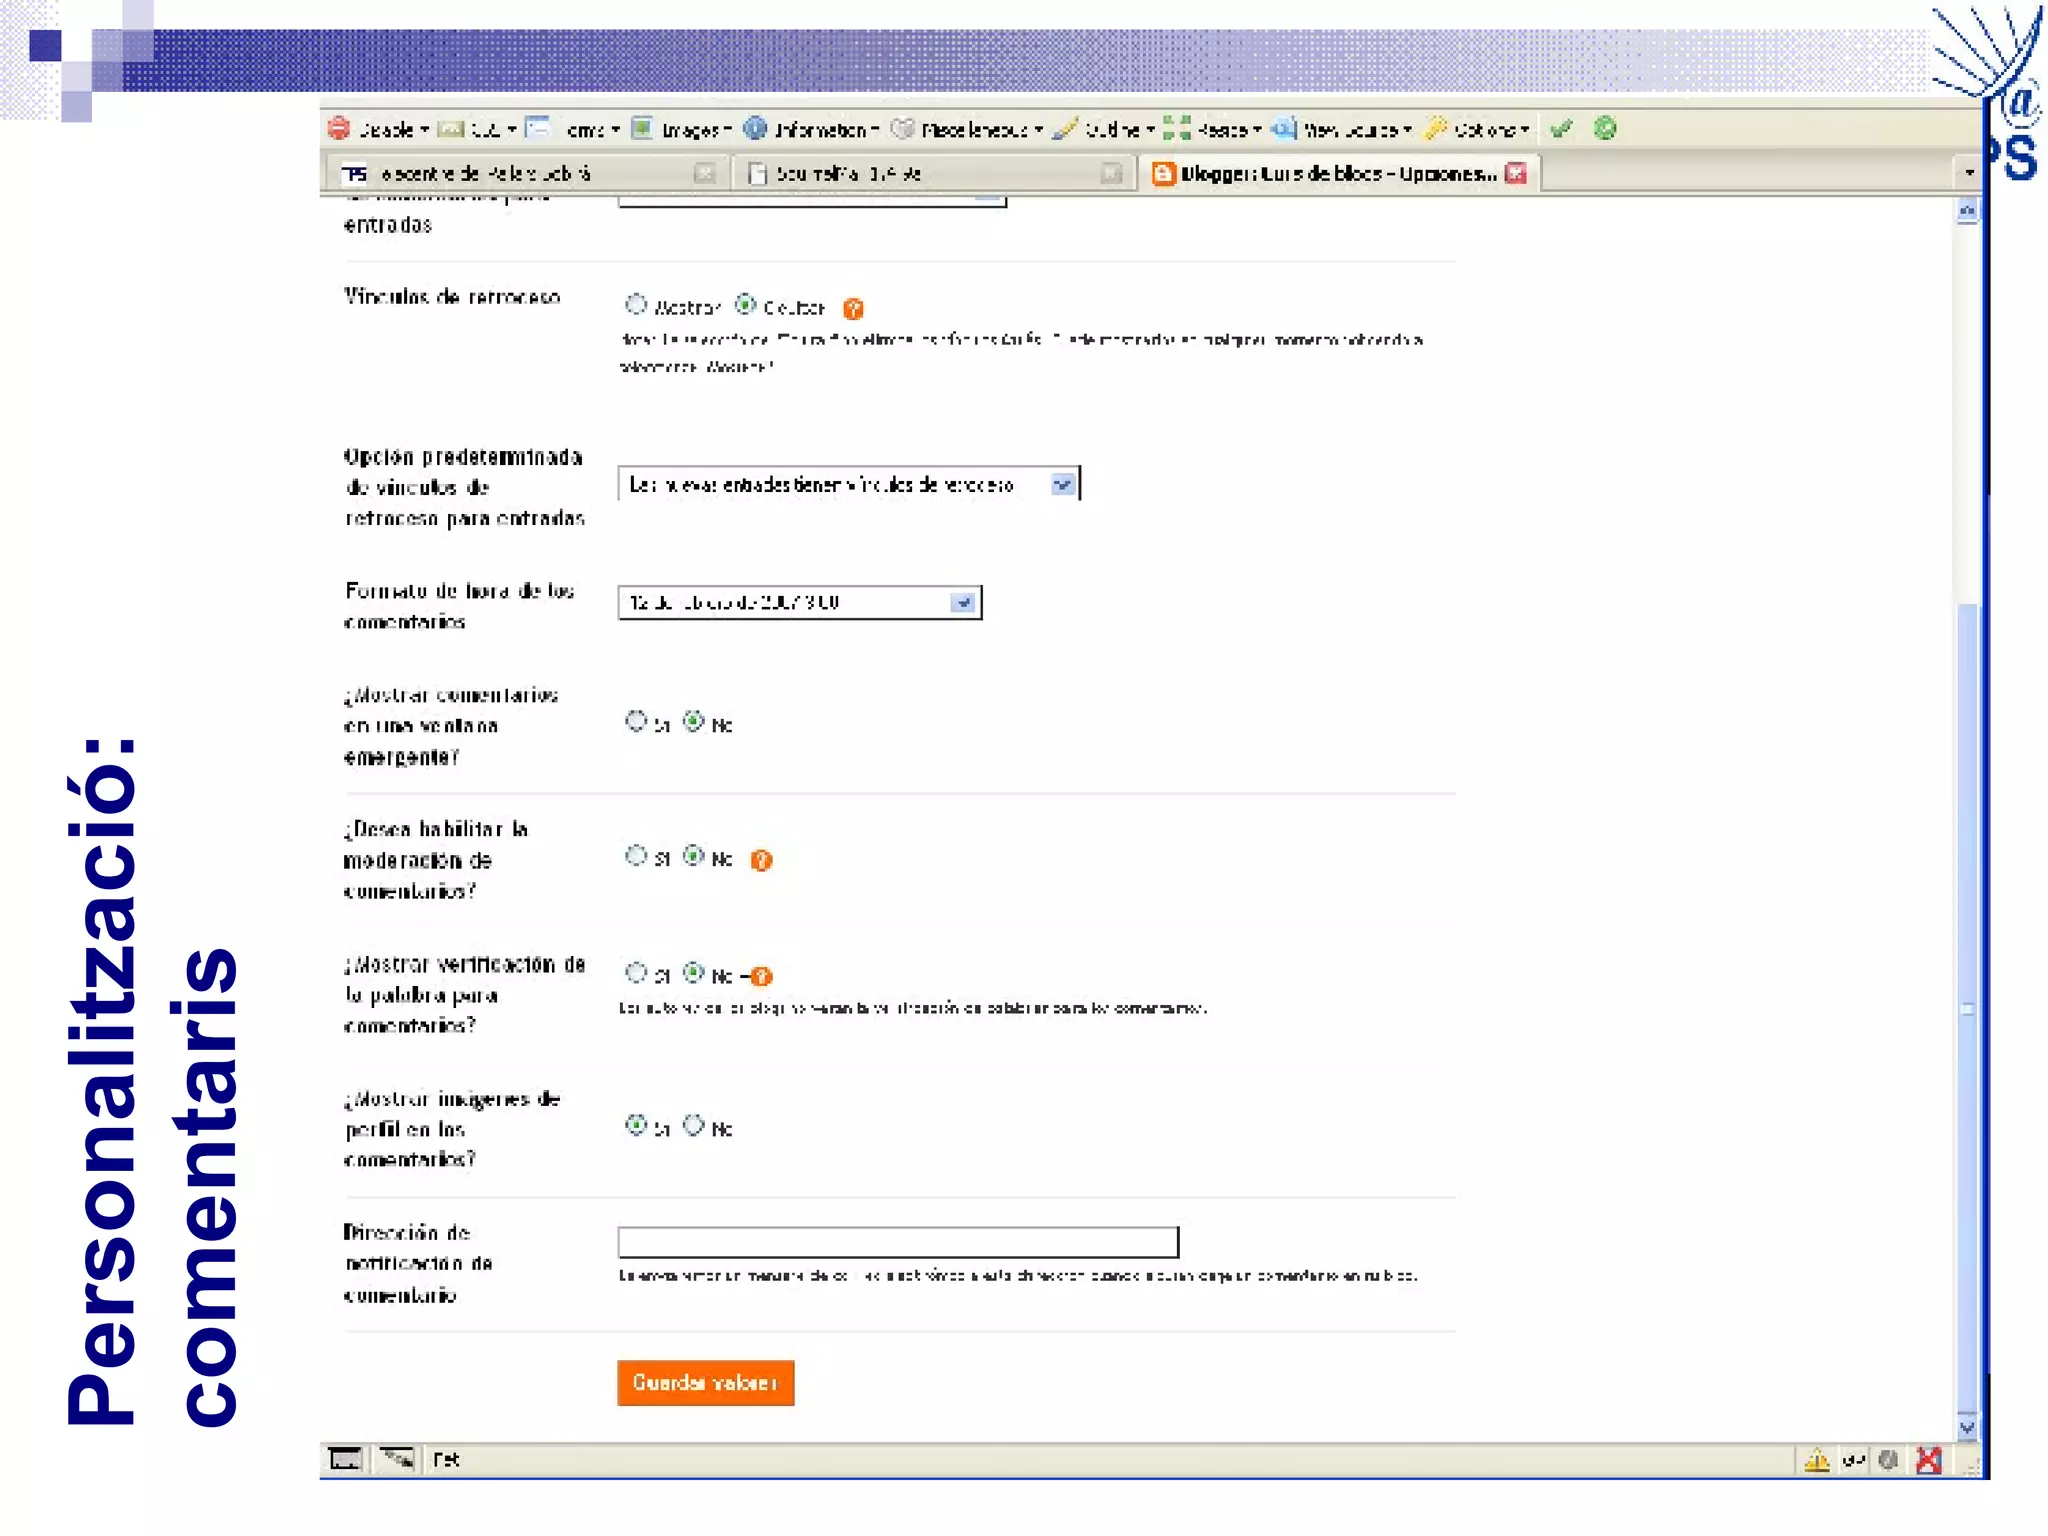Click the comment notification address field
The image size is (2048, 1536).
click(898, 1242)
